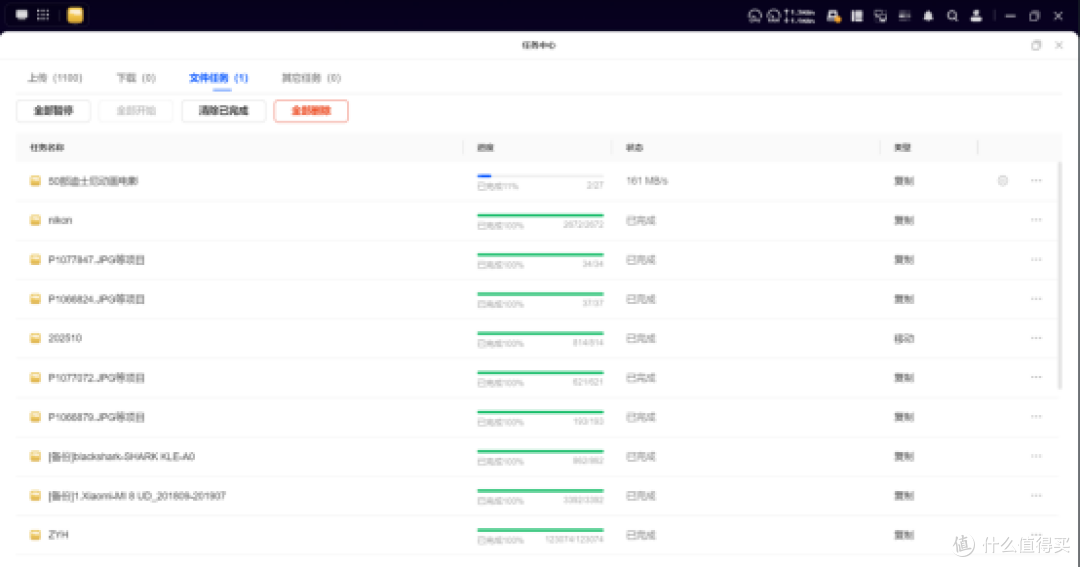Open more options for the blackshark-SHARK KLE-A0 task

click(x=1036, y=456)
